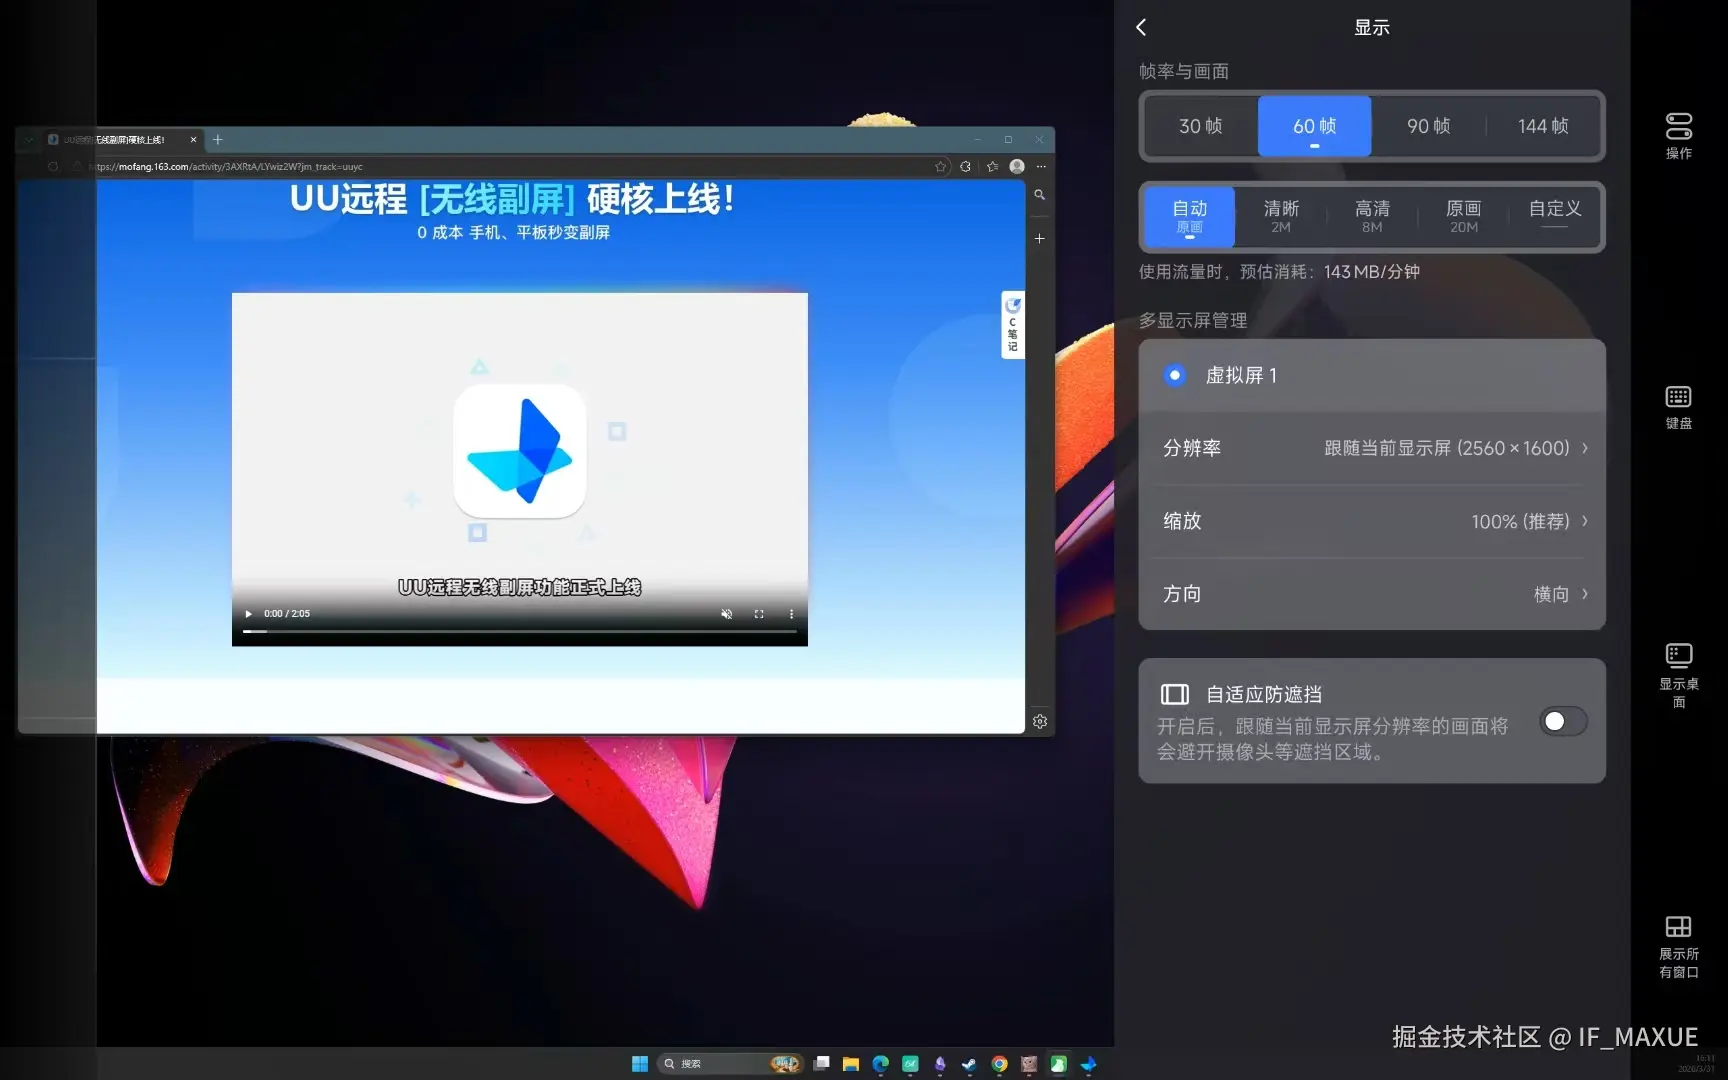Click the 展示所有窗口 icon

coord(1678,946)
